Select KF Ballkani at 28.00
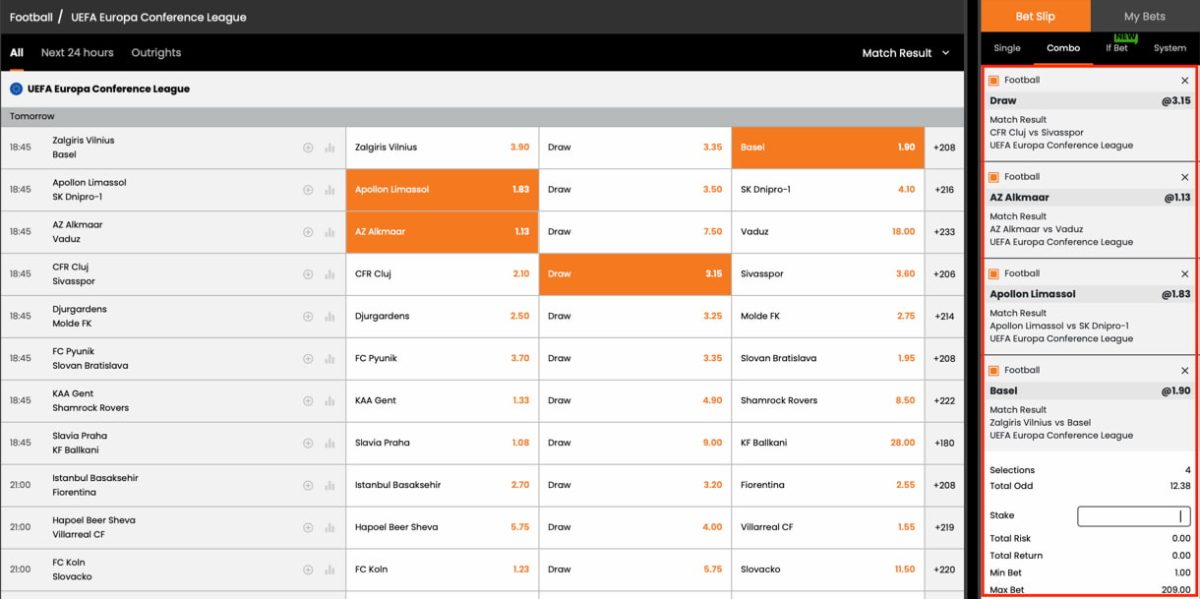 pos(828,443)
